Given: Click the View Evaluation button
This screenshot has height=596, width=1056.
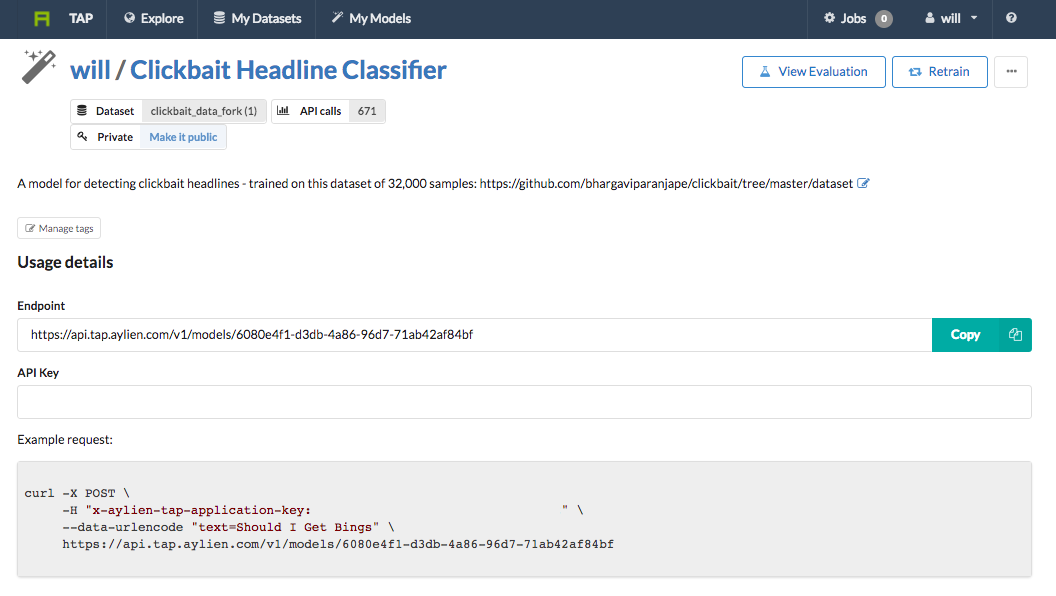Looking at the screenshot, I should (814, 72).
